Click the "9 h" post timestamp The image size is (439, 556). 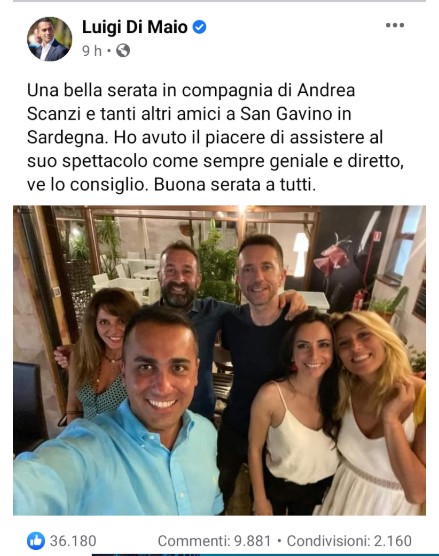(92, 51)
